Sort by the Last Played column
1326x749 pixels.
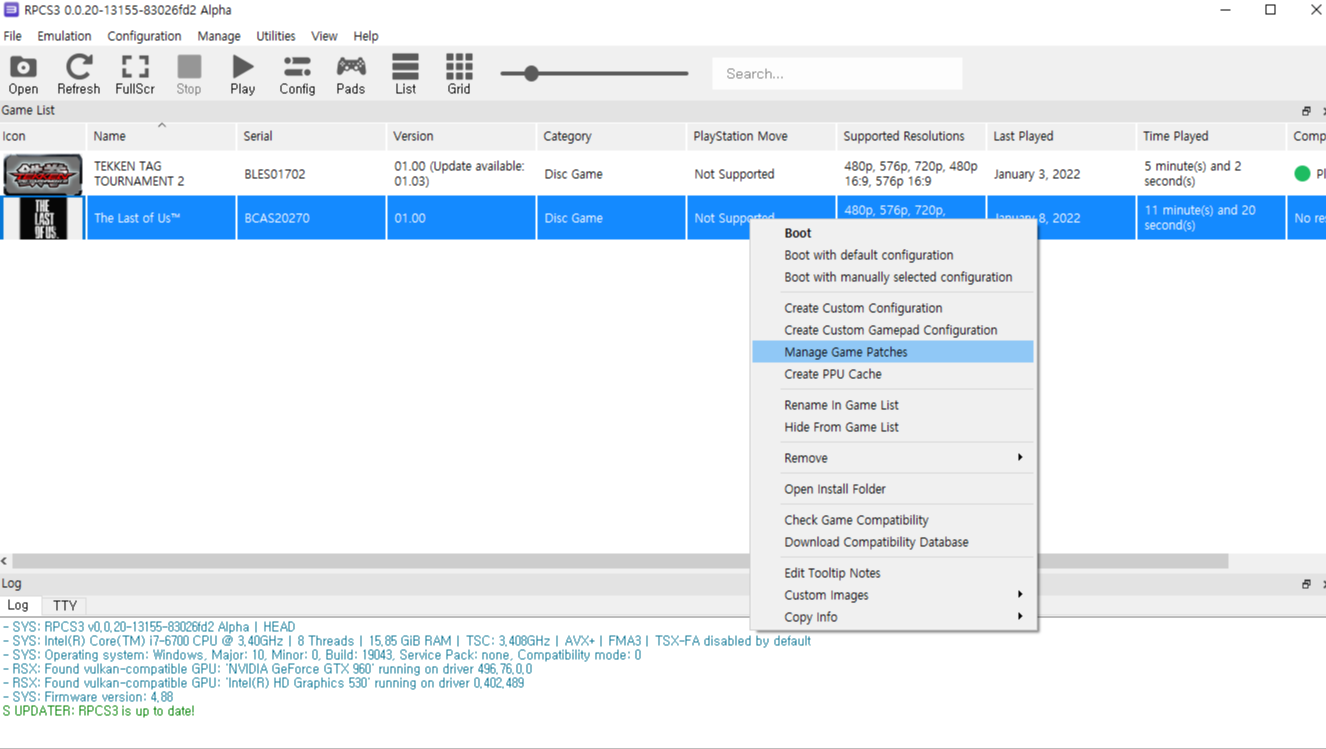[1061, 136]
